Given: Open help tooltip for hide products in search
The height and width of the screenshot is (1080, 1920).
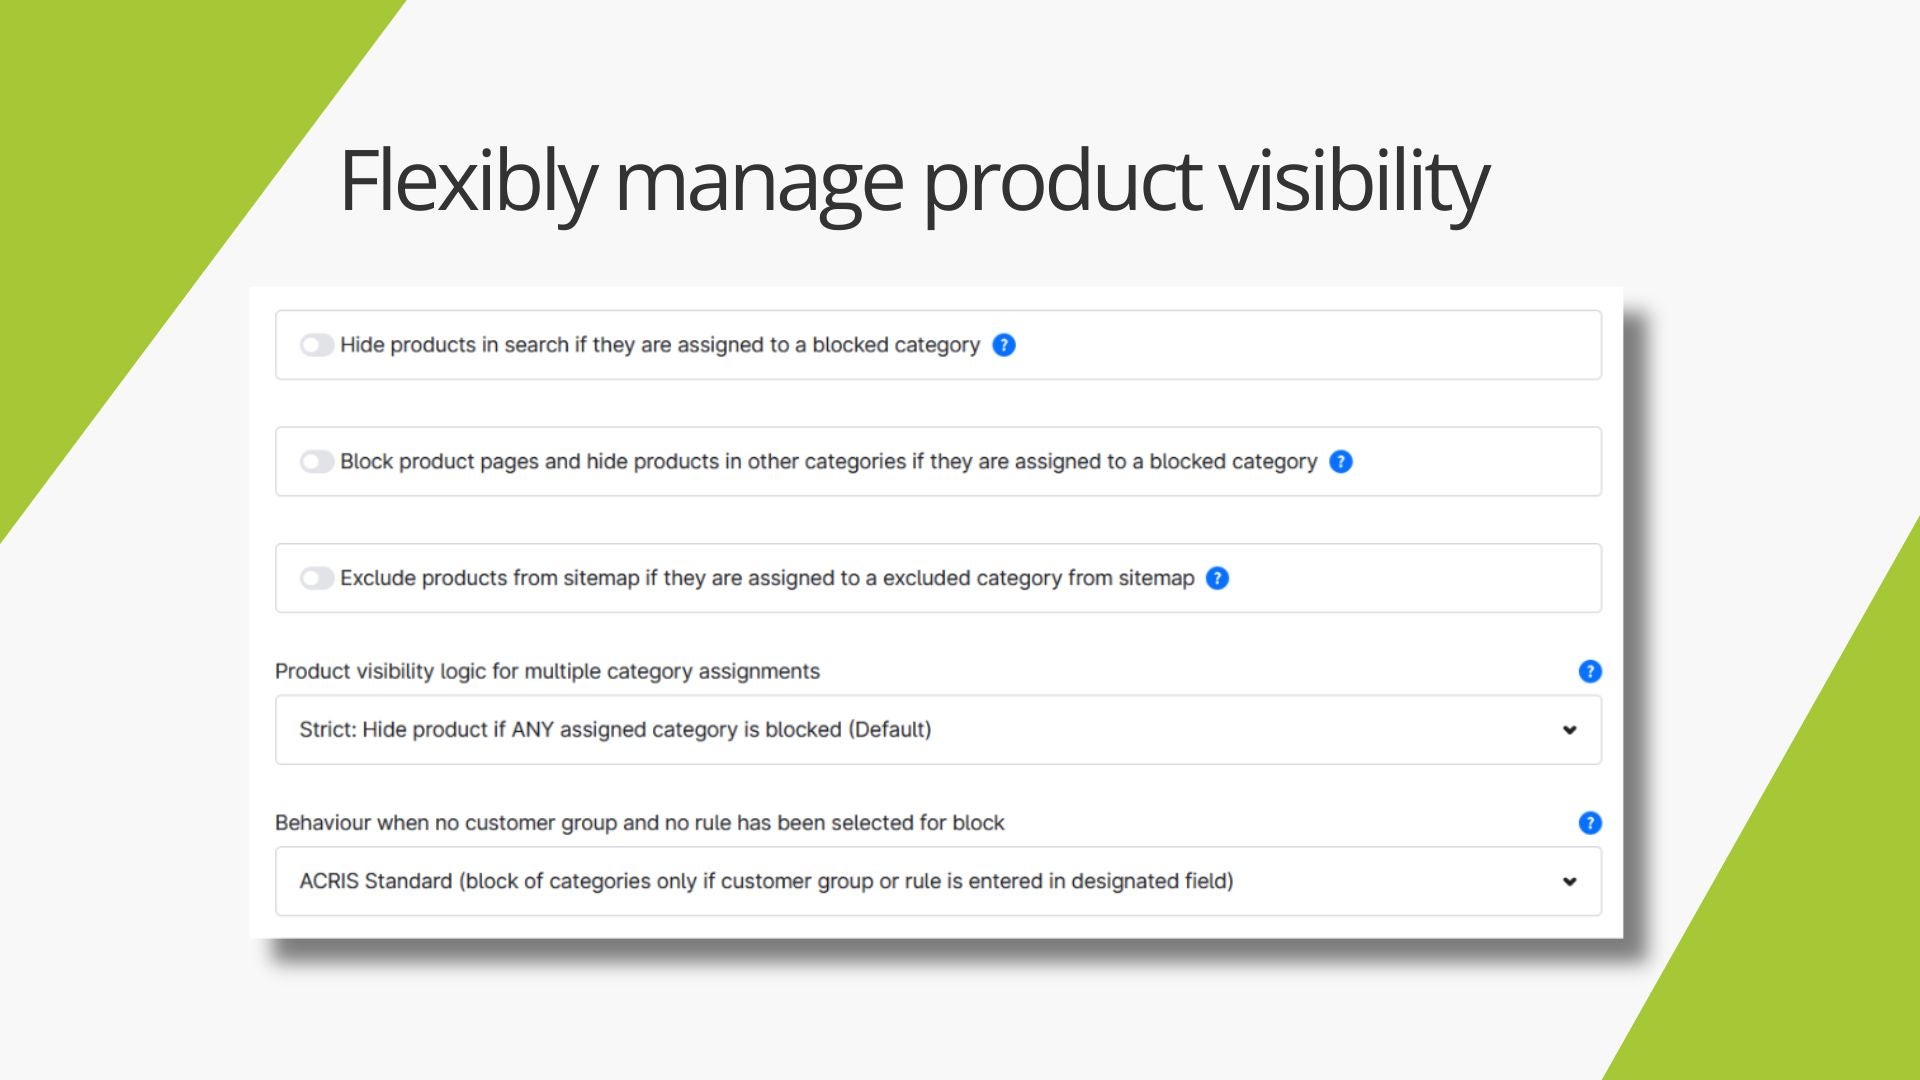Looking at the screenshot, I should (1004, 345).
